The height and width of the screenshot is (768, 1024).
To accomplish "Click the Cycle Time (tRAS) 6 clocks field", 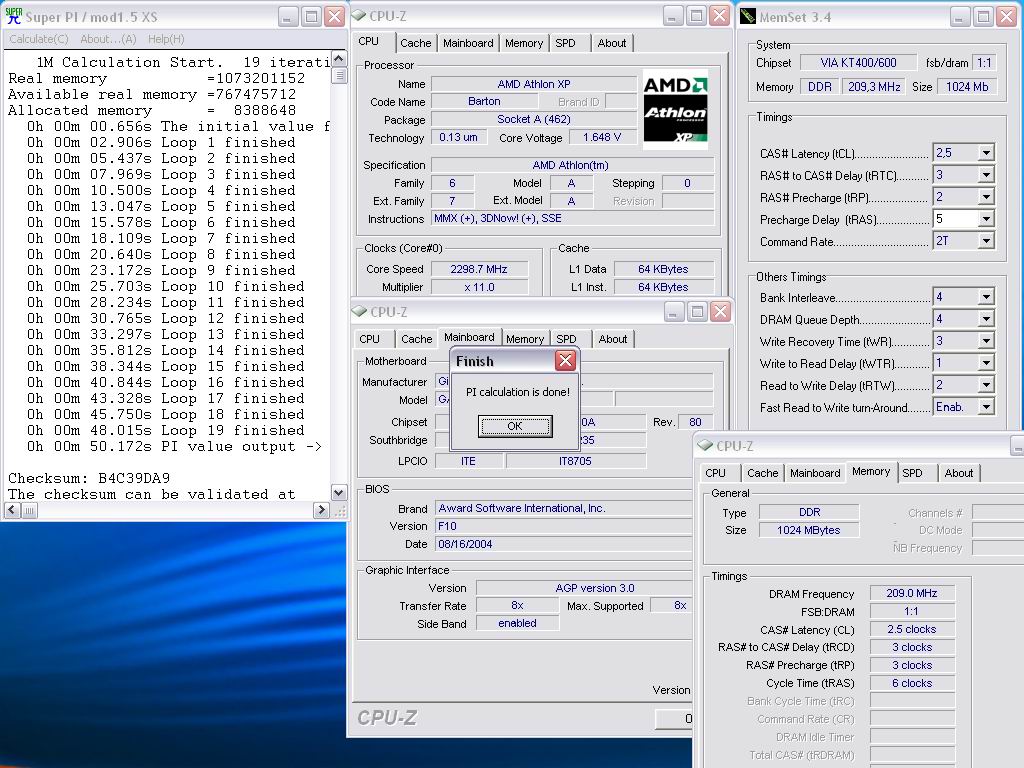I will (912, 683).
